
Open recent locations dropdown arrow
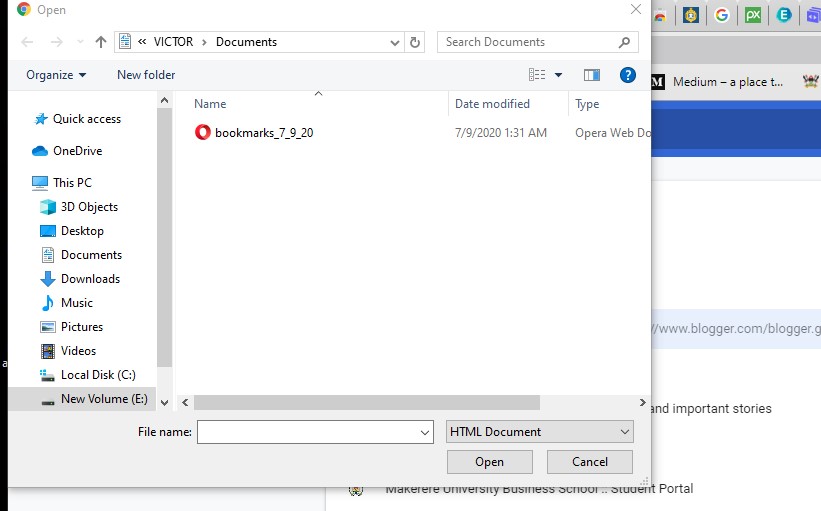click(80, 42)
